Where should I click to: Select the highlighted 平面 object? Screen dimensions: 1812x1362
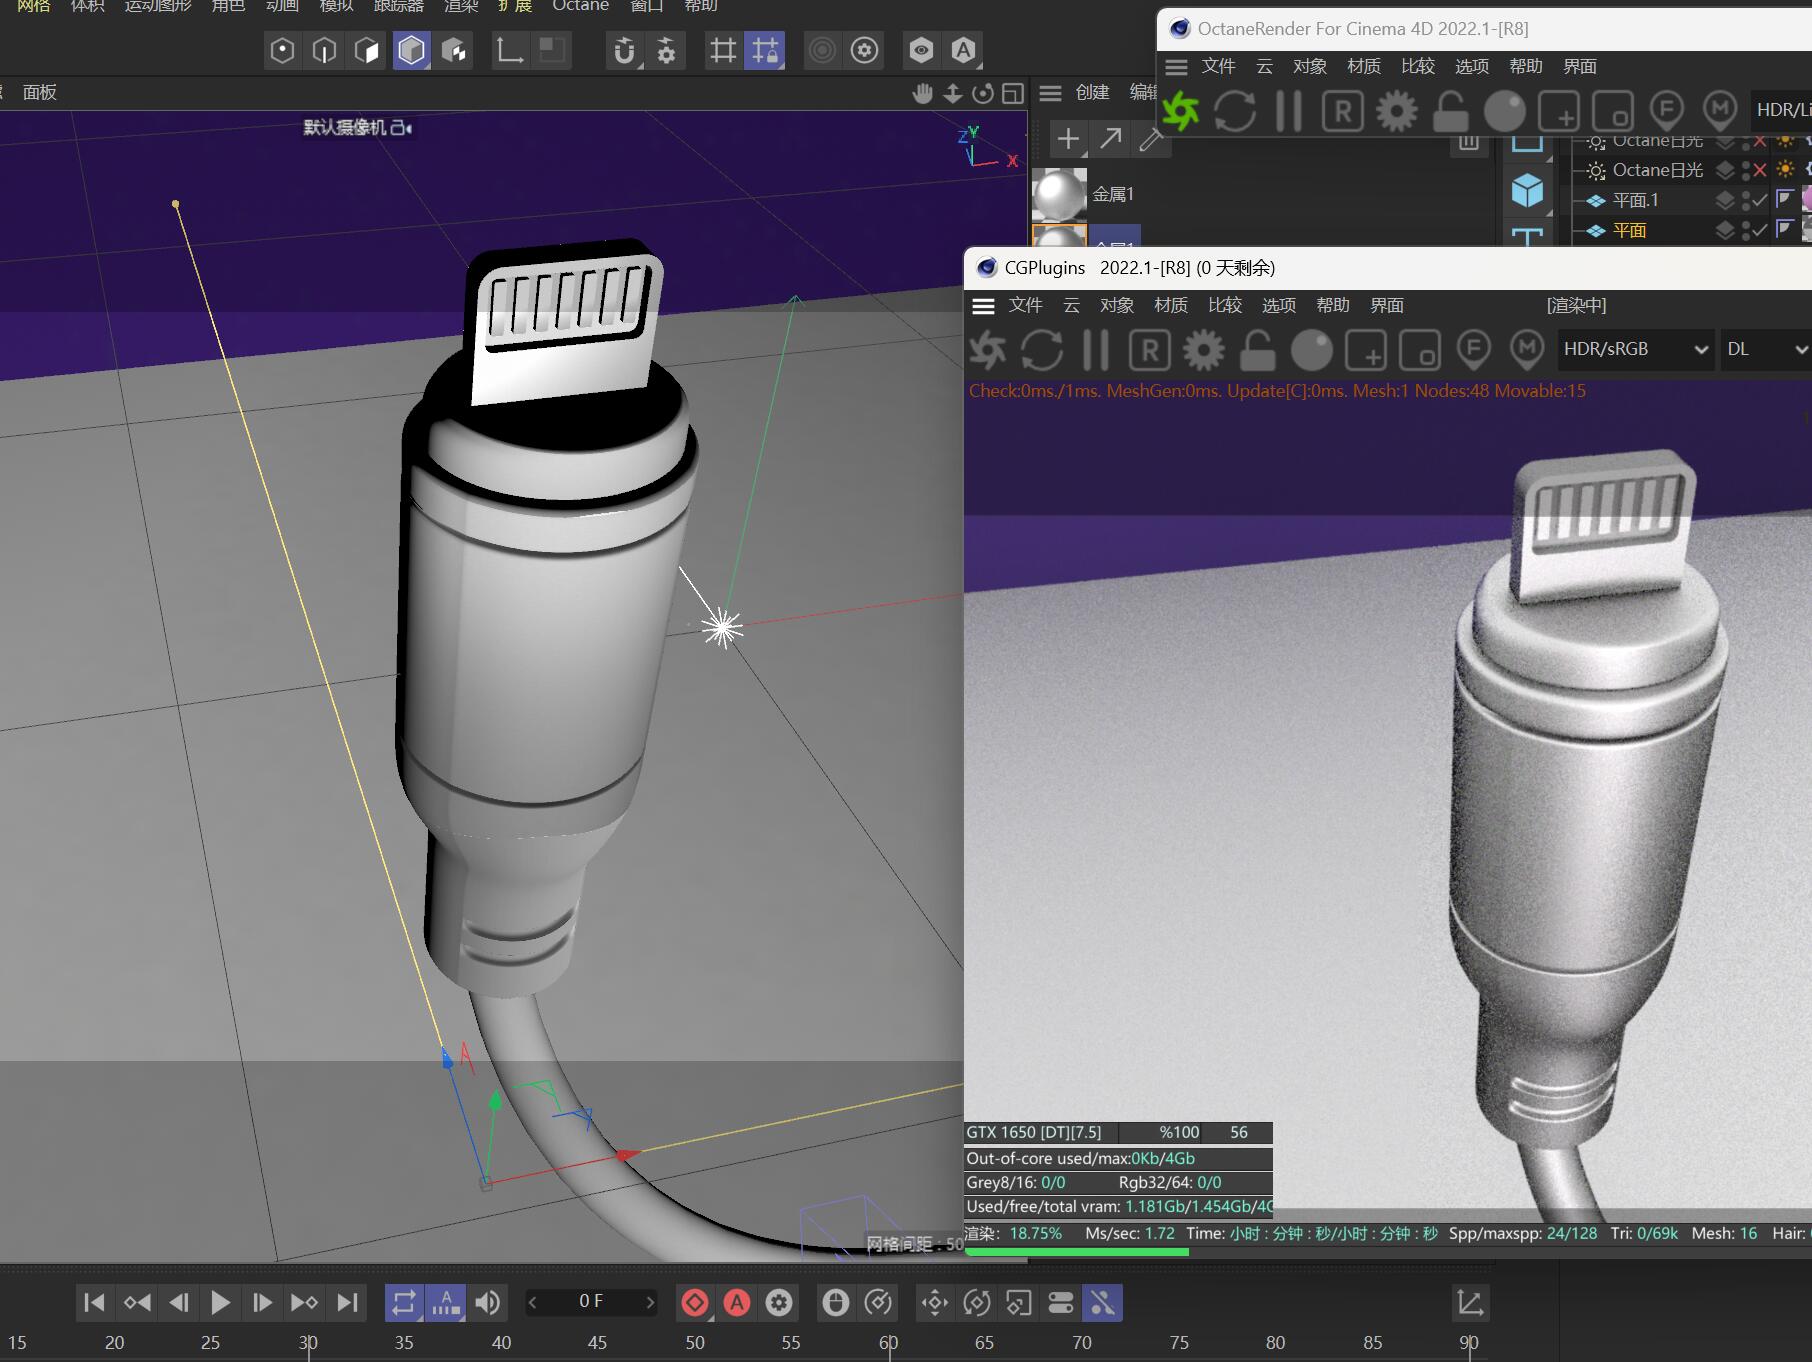(x=1629, y=230)
